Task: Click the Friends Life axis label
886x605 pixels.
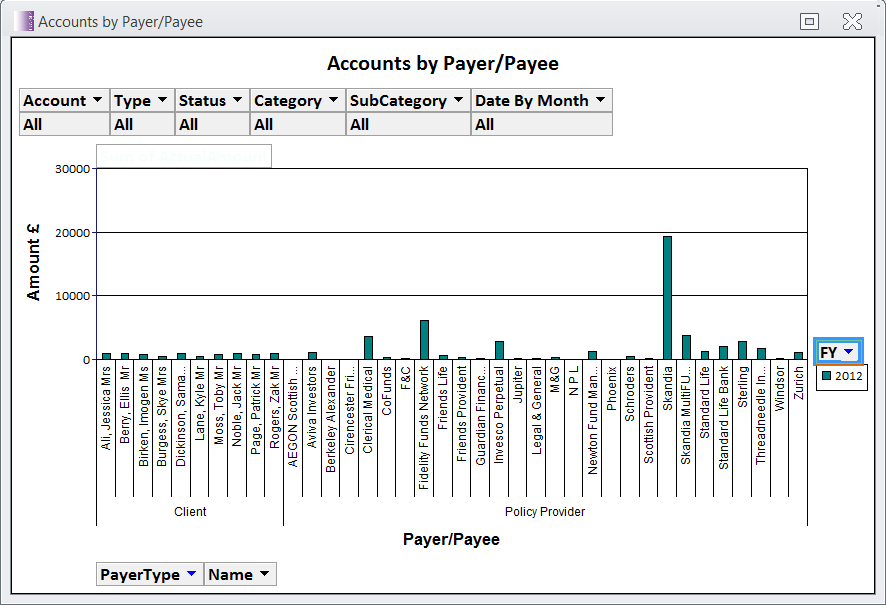Action: [442, 398]
